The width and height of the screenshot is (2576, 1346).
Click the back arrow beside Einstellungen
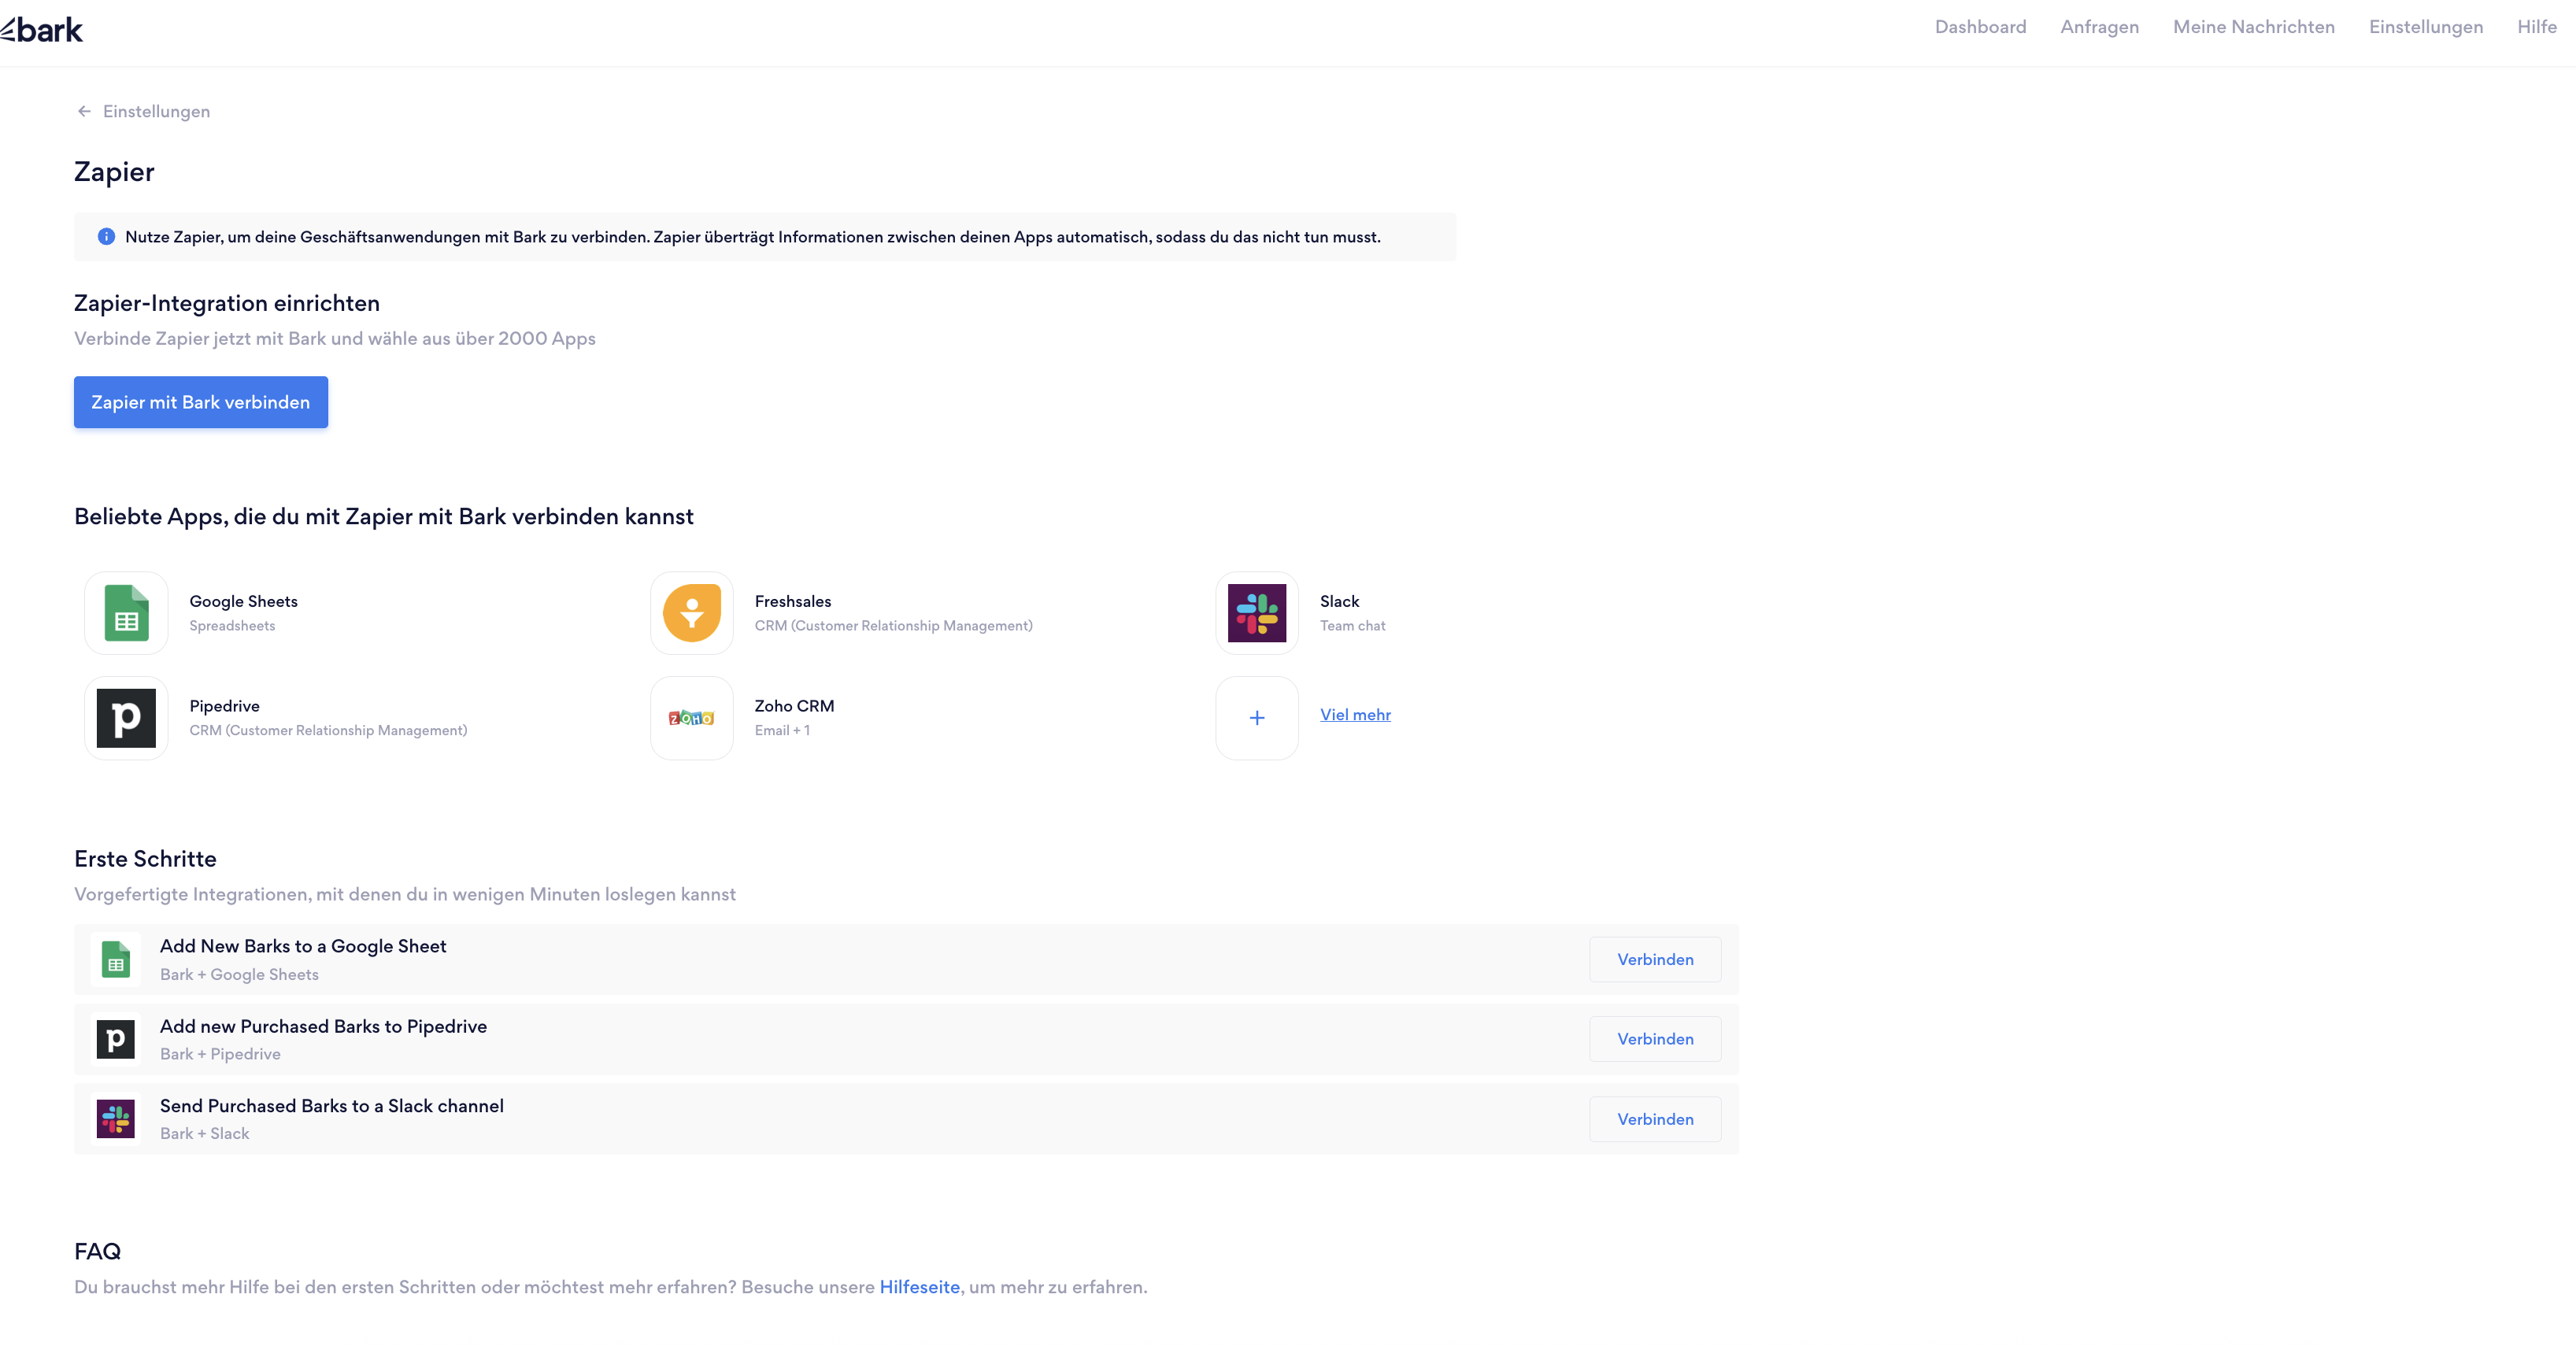[84, 111]
